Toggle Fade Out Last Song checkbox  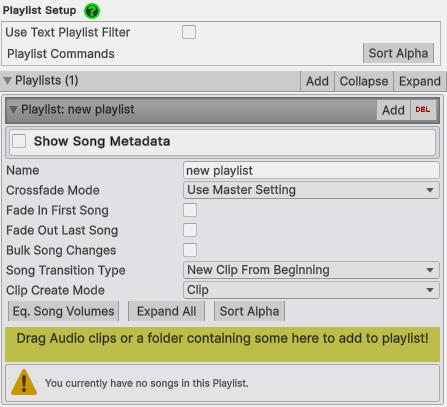tap(190, 230)
